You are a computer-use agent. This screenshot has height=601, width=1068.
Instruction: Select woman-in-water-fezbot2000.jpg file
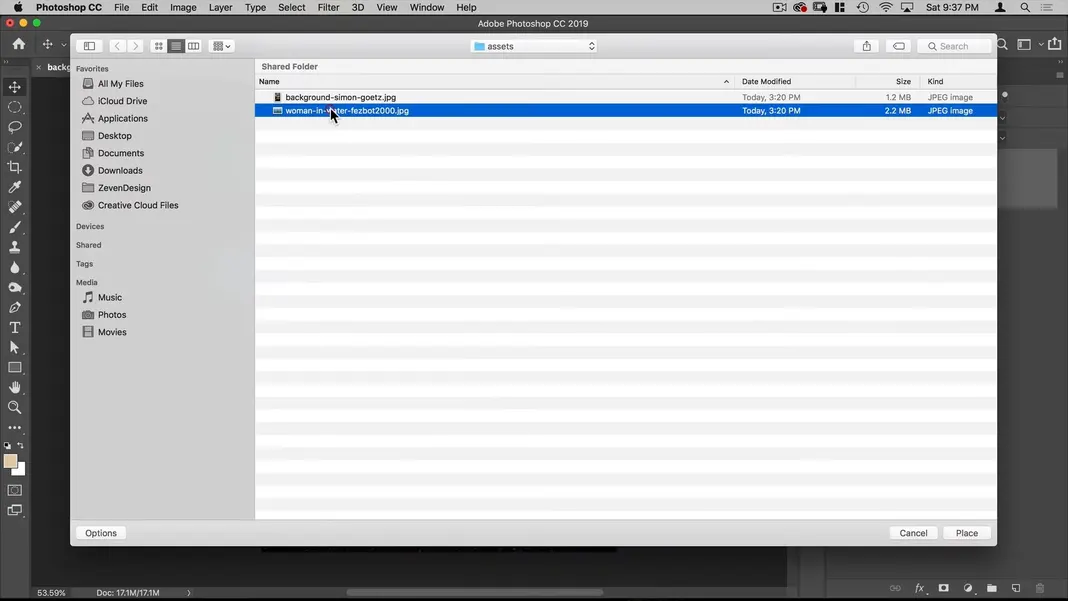tap(625, 110)
